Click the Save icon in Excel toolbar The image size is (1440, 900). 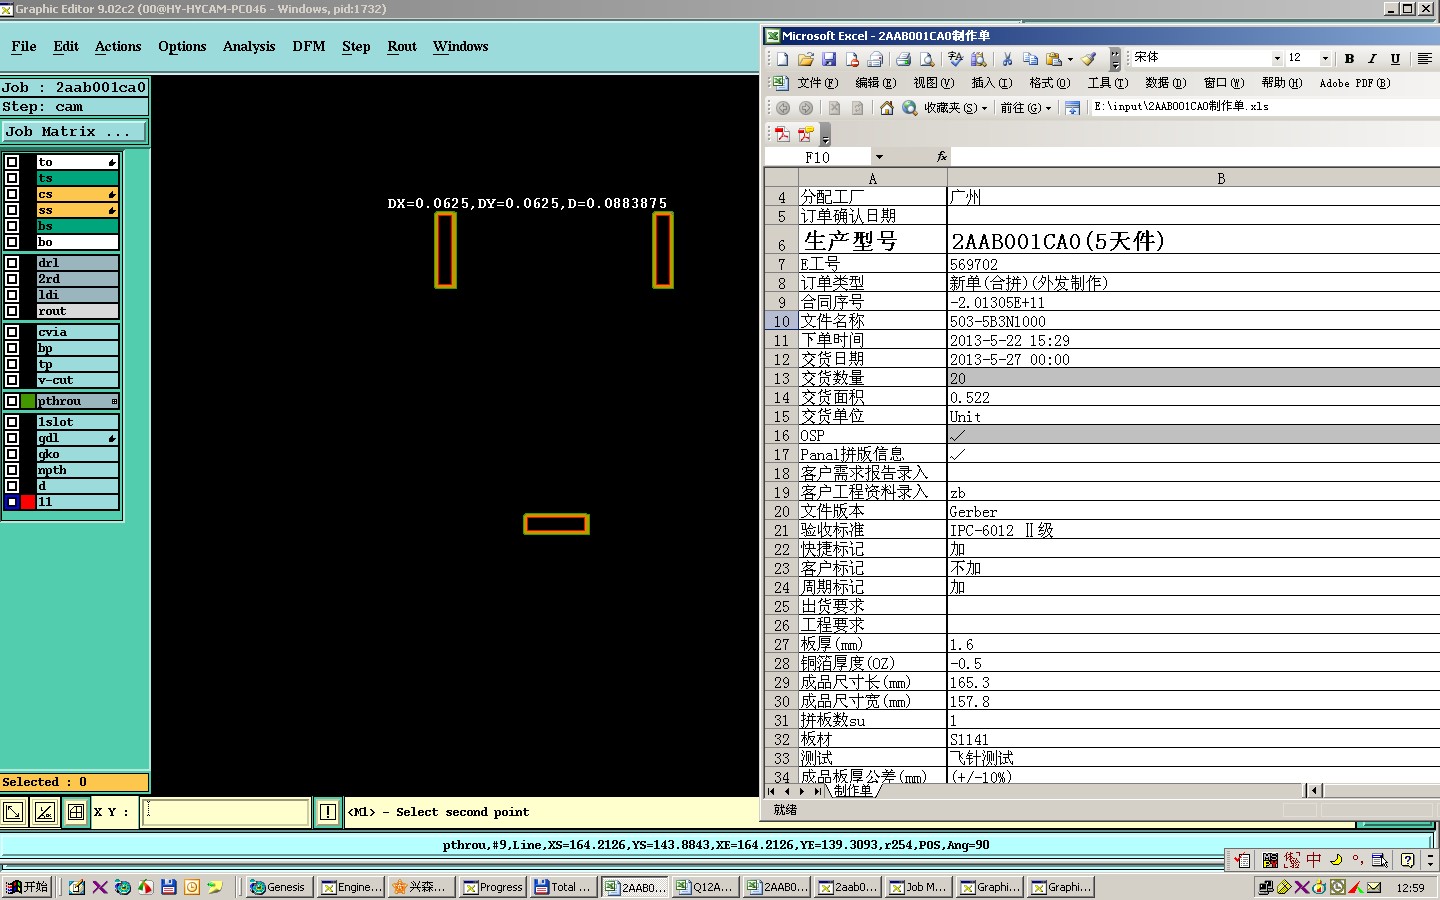[829, 59]
